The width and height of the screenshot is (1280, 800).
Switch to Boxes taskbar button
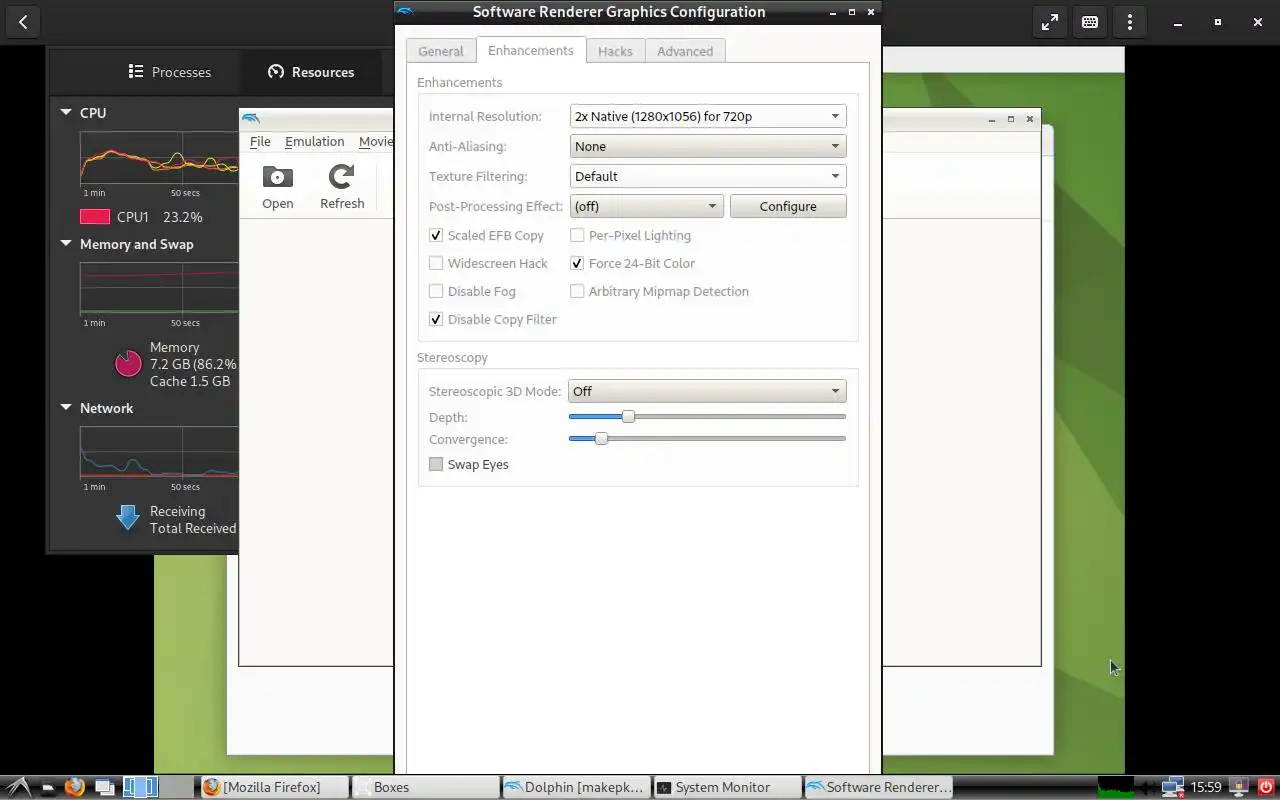pos(425,787)
